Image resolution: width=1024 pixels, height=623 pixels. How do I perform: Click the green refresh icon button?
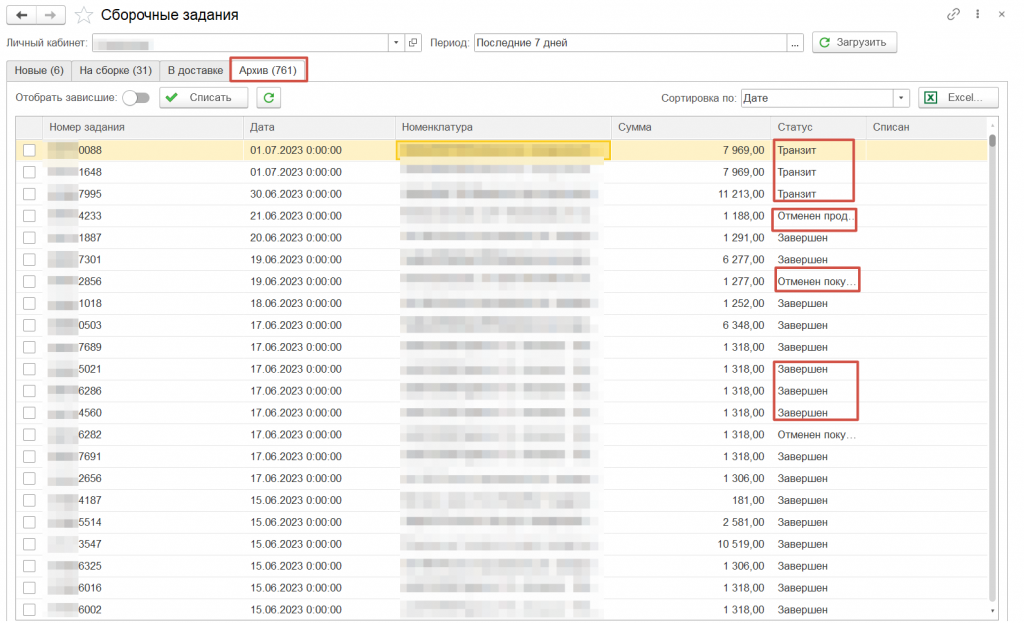[268, 97]
